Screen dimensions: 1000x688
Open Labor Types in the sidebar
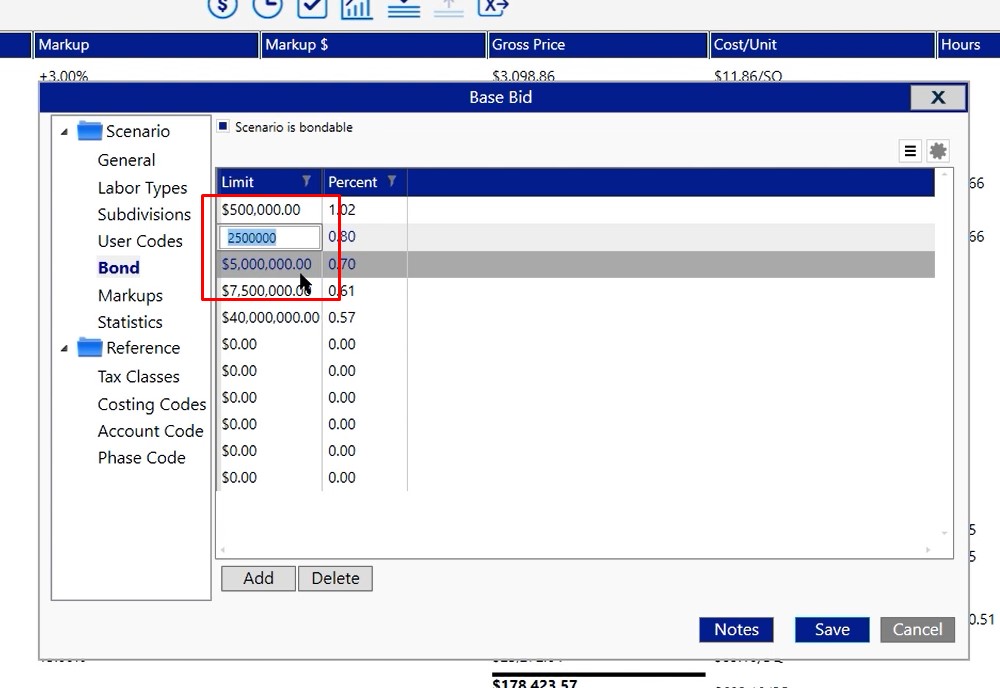142,188
